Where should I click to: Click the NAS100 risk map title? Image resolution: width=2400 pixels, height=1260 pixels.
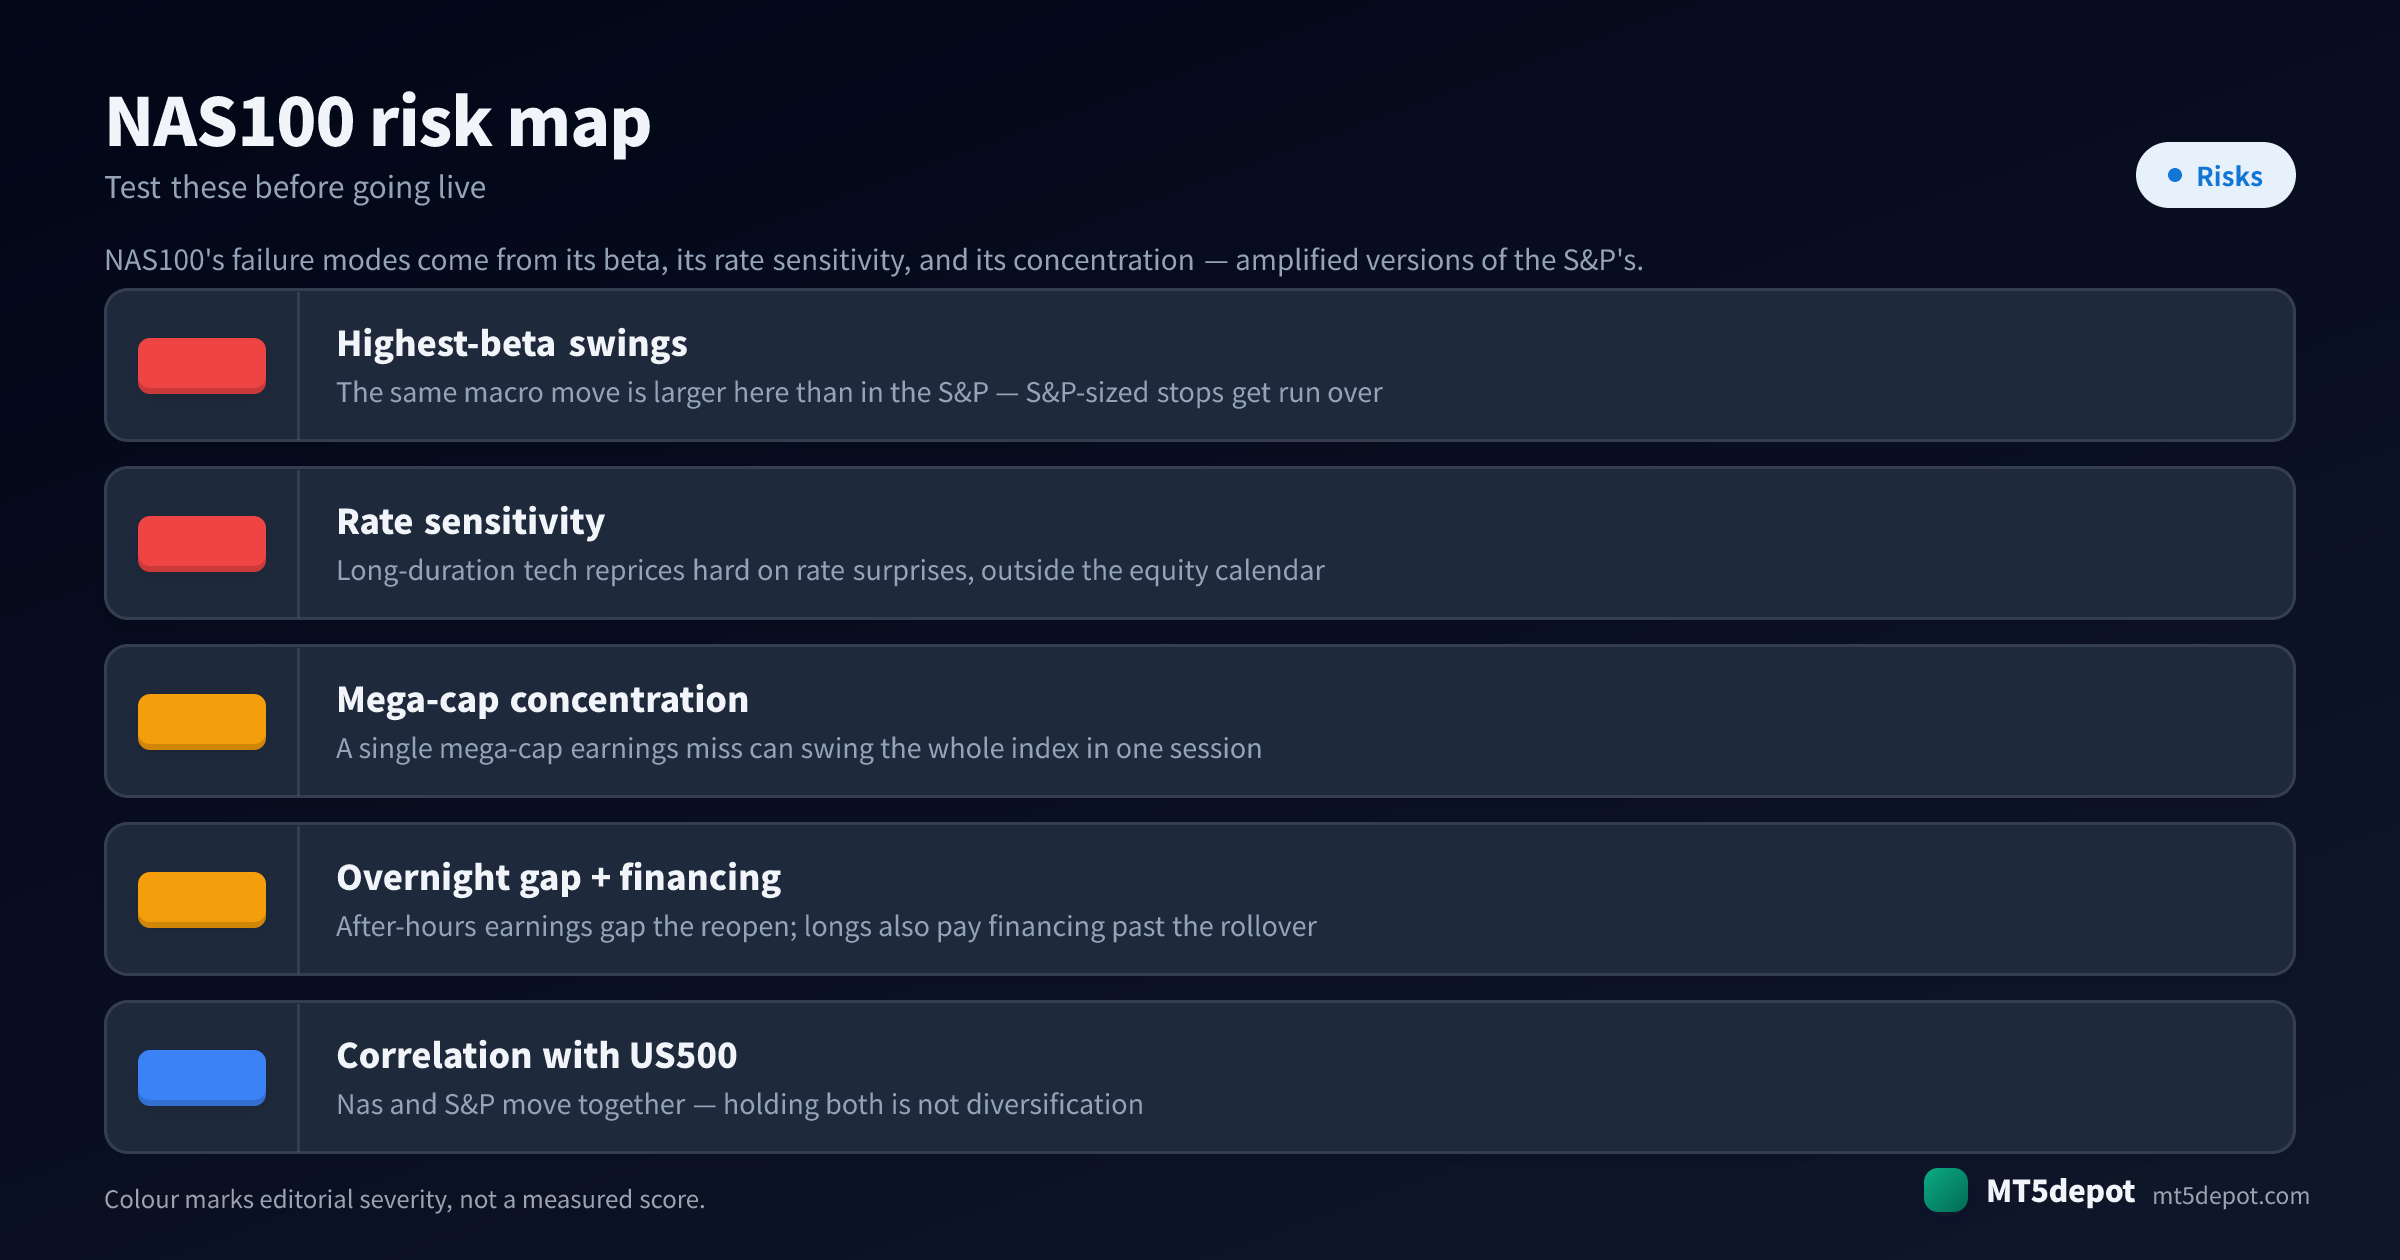pyautogui.click(x=378, y=122)
